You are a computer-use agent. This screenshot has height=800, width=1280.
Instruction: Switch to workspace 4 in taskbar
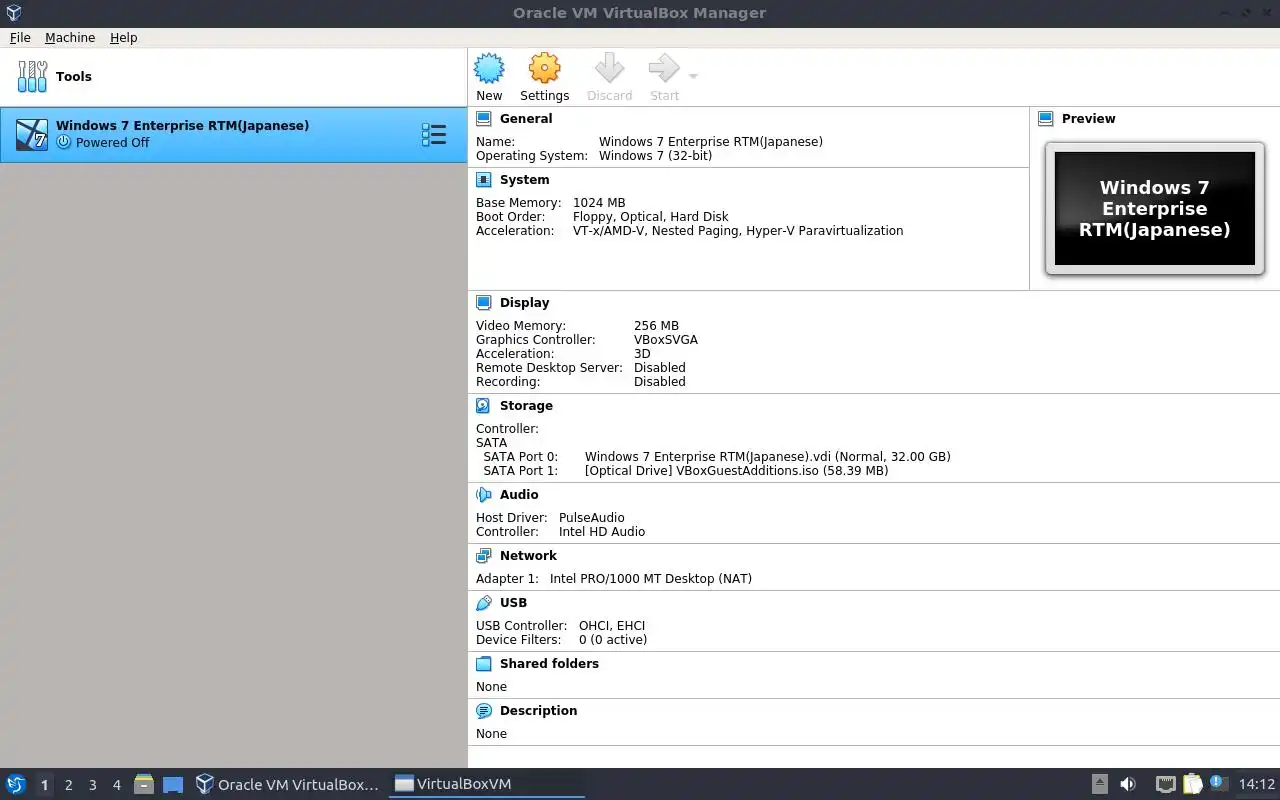[116, 785]
